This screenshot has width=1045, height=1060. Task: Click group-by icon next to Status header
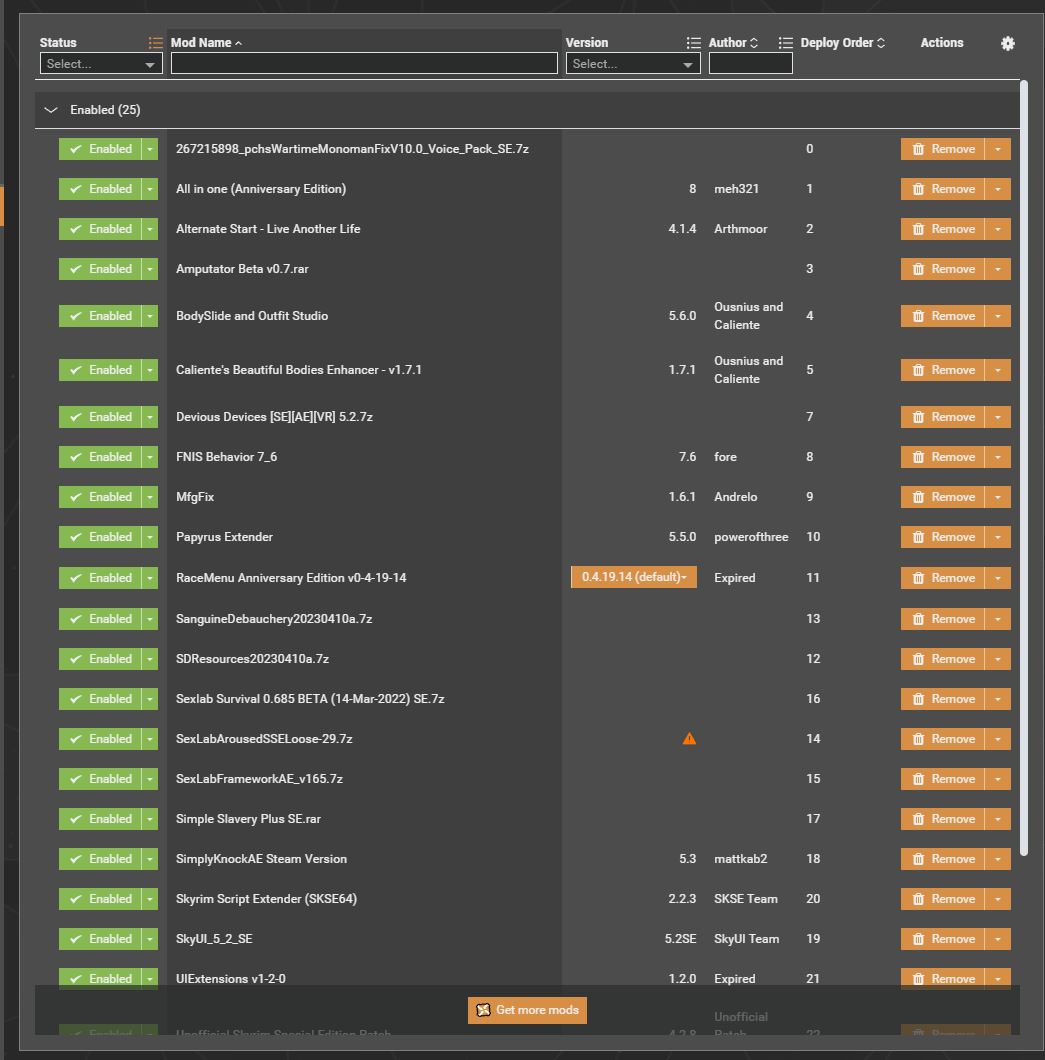pos(155,43)
